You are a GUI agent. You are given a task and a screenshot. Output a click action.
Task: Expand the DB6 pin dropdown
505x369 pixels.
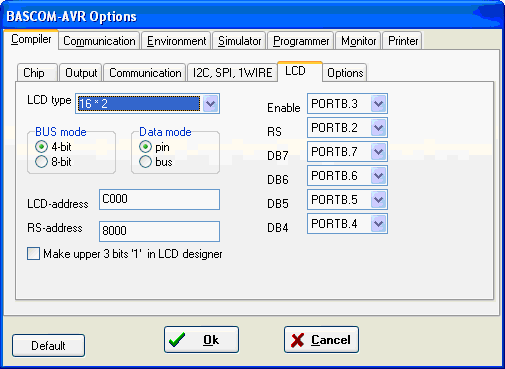pos(378,176)
